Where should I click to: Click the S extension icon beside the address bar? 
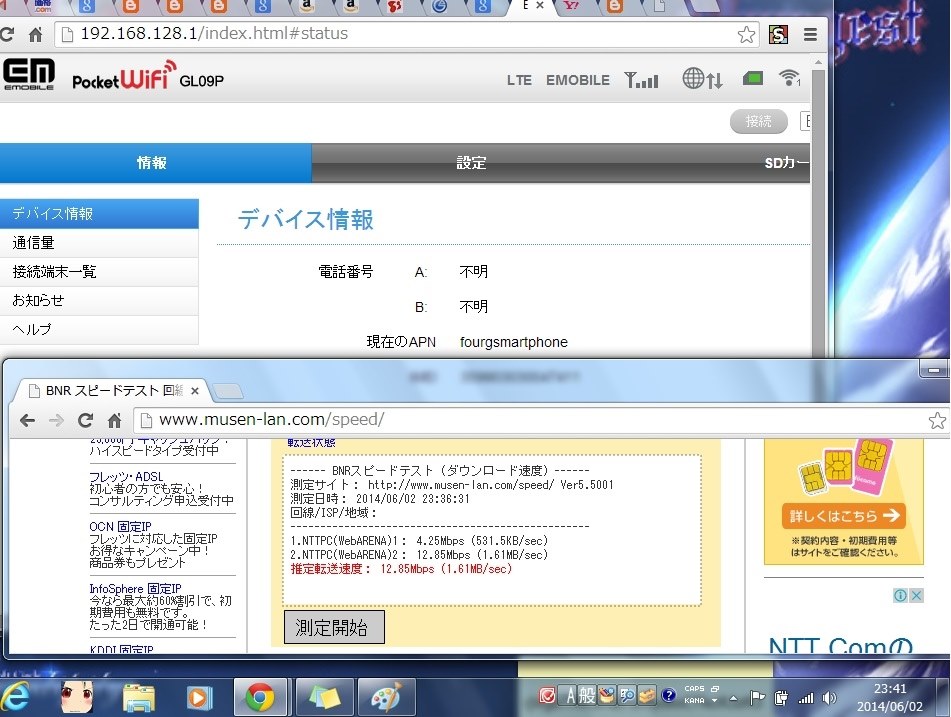778,35
